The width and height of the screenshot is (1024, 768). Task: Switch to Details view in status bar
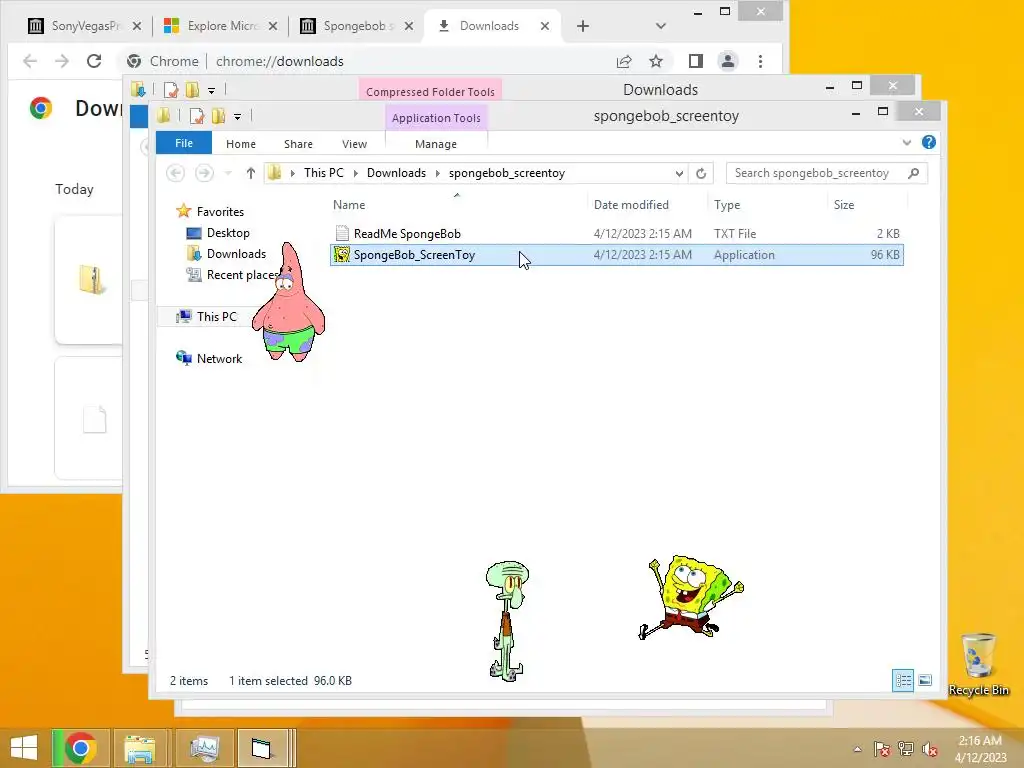tap(903, 680)
